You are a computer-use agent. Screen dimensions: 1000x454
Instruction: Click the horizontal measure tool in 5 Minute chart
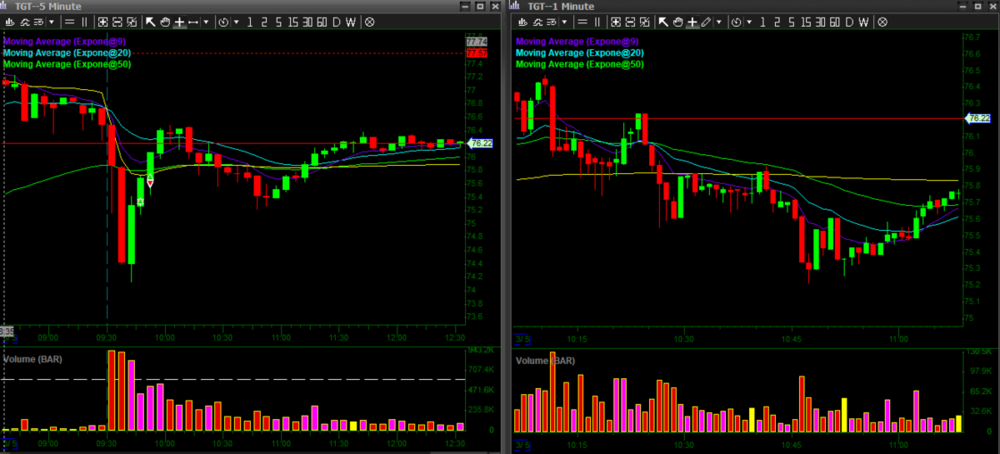click(193, 21)
